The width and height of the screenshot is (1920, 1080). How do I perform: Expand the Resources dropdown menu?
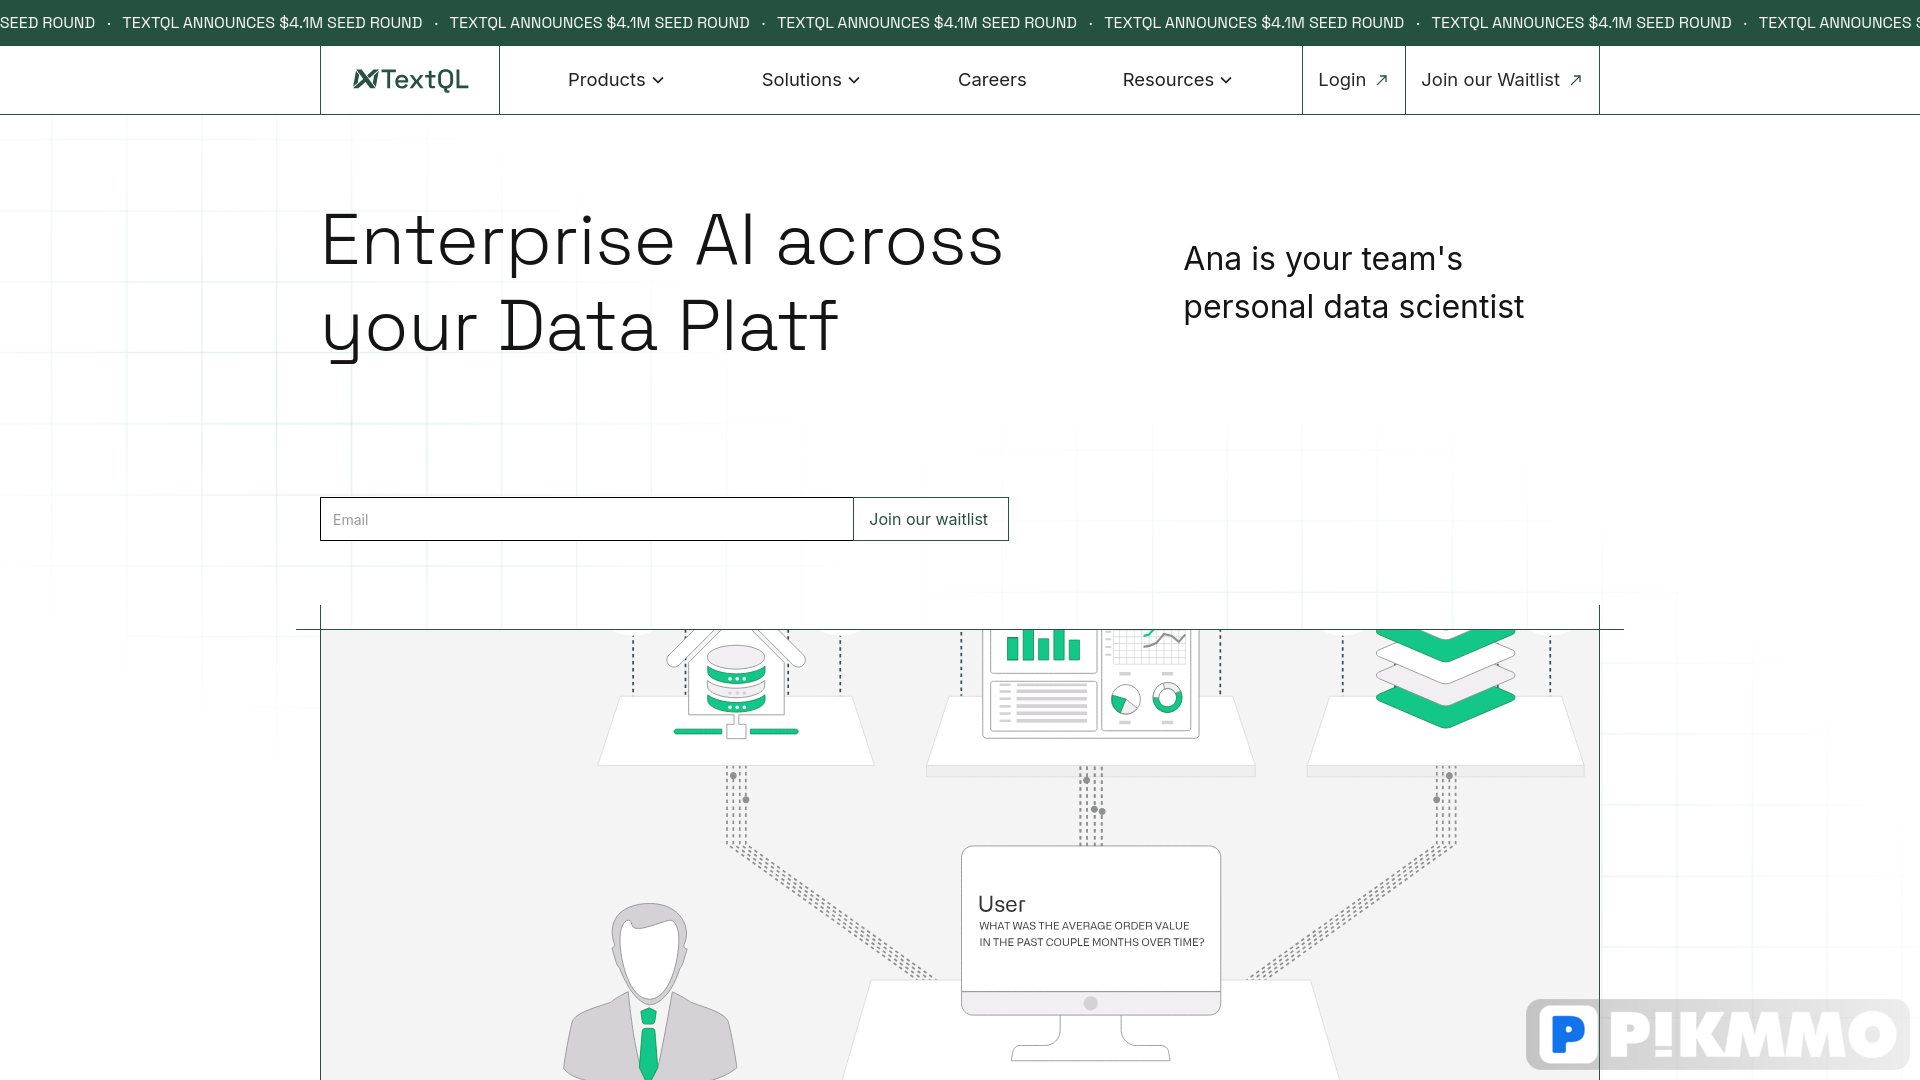click(x=1178, y=80)
